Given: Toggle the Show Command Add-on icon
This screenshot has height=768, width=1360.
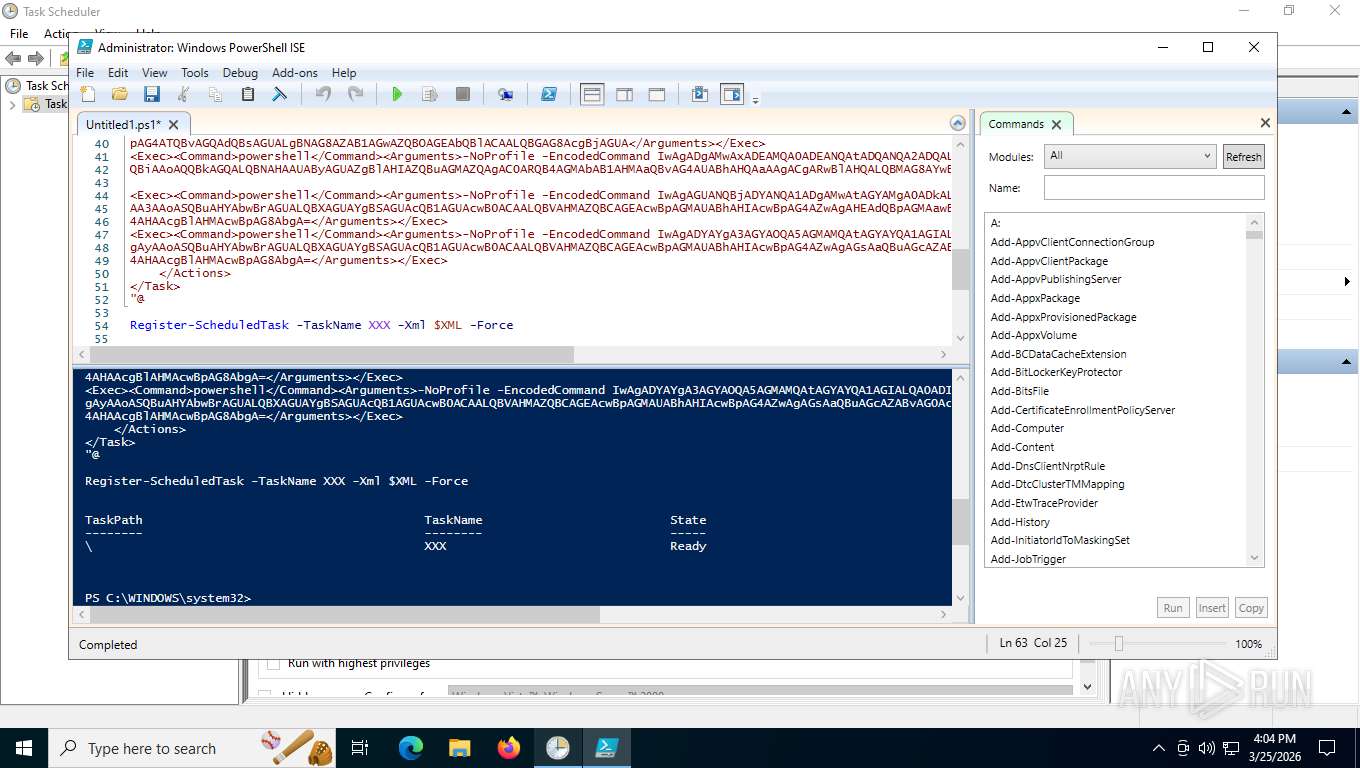Looking at the screenshot, I should pos(733,94).
